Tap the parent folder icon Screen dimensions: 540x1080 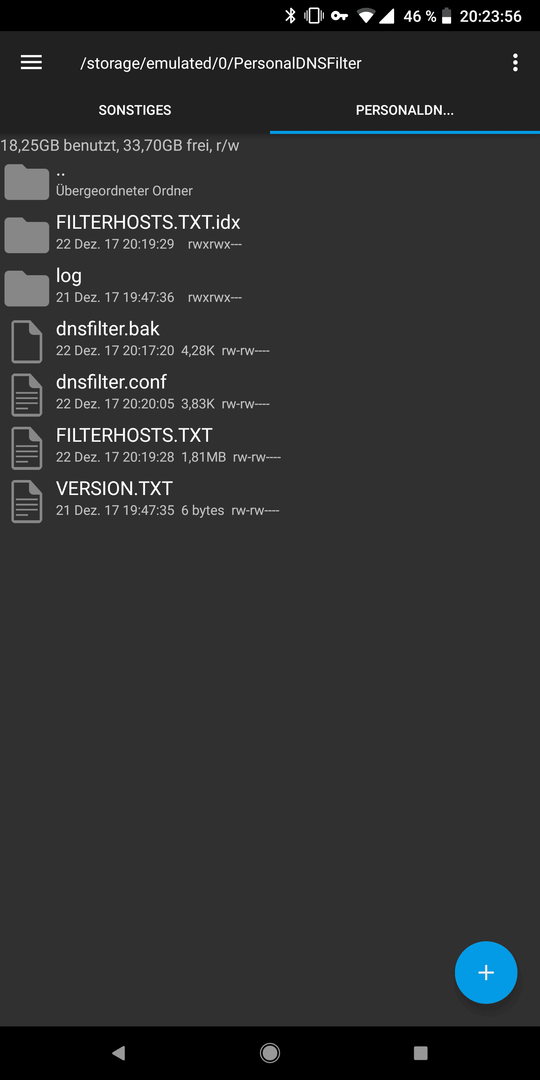(26, 182)
